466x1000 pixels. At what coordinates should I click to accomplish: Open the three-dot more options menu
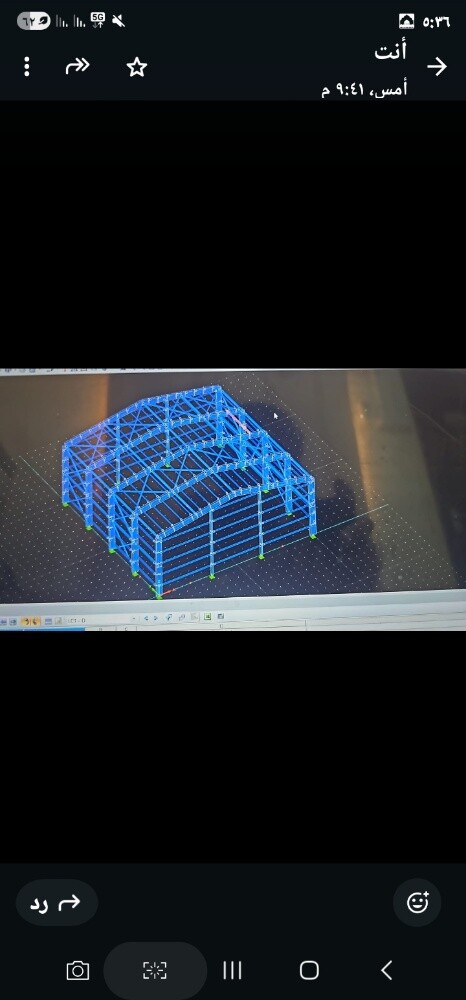tap(26, 66)
